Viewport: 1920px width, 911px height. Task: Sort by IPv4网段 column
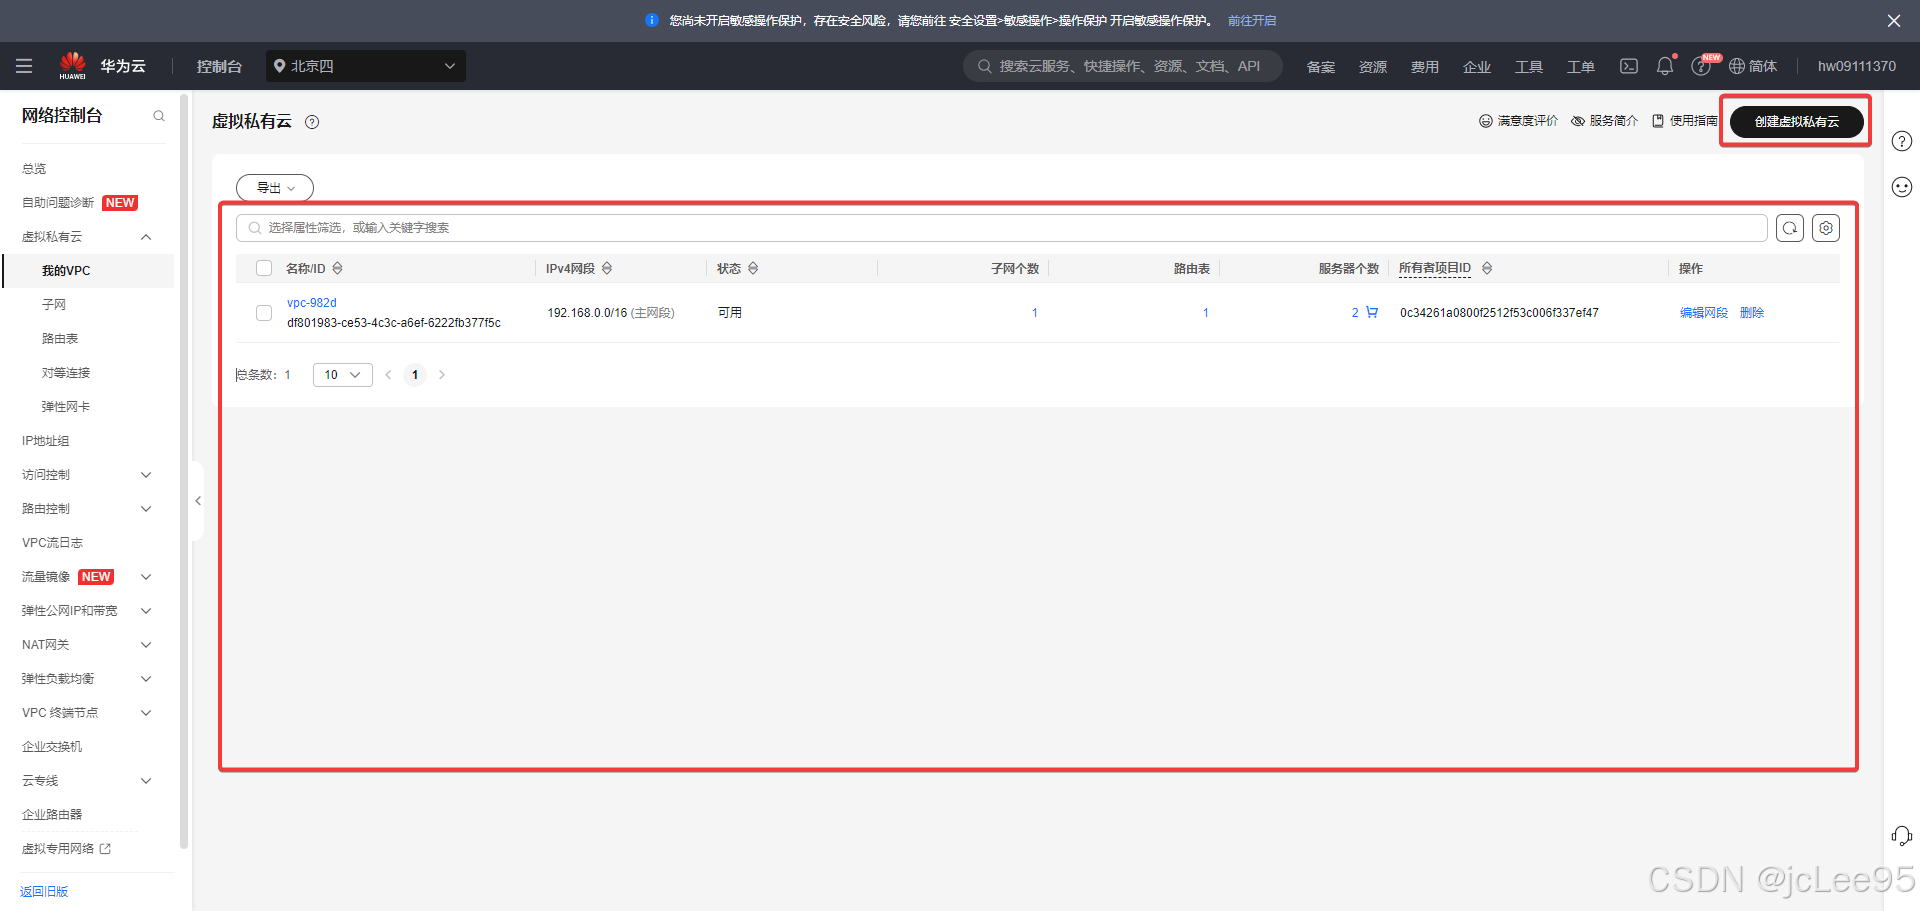(x=607, y=268)
